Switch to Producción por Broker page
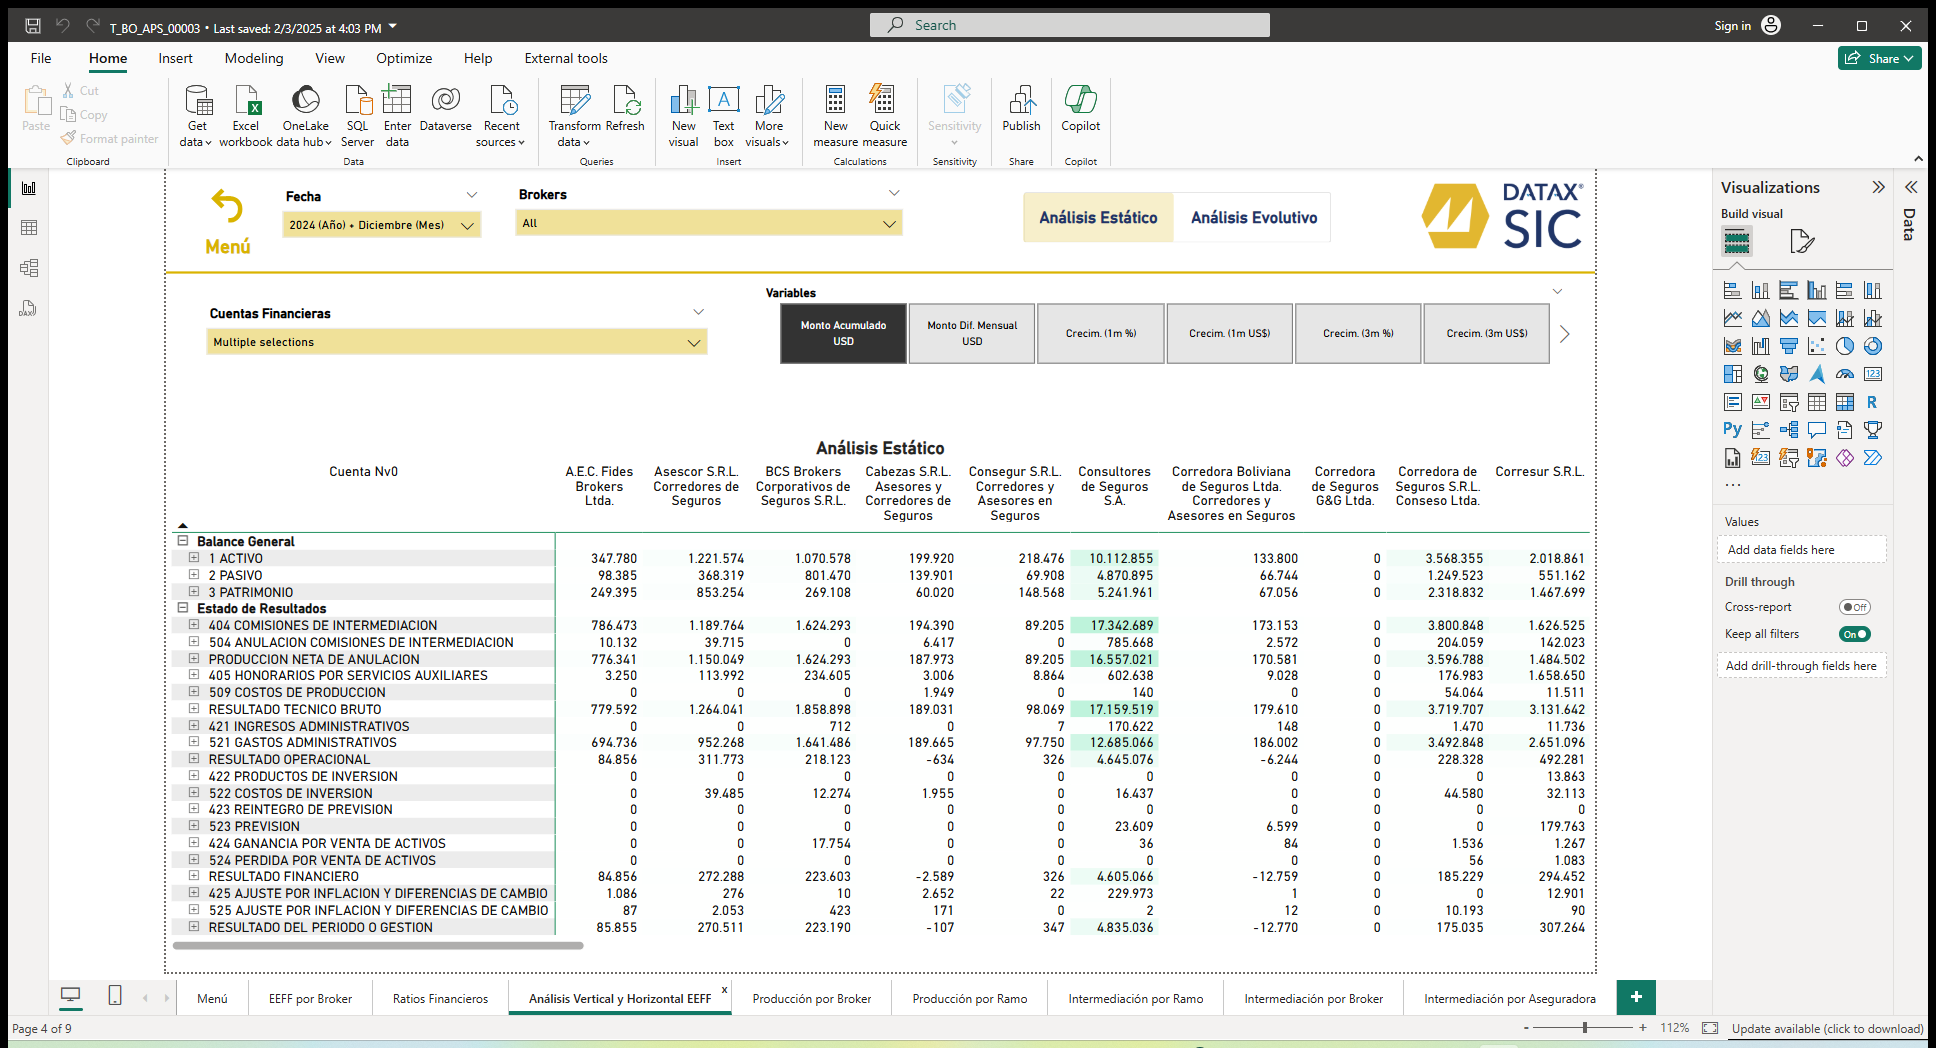Viewport: 1936px width, 1048px height. tap(812, 997)
